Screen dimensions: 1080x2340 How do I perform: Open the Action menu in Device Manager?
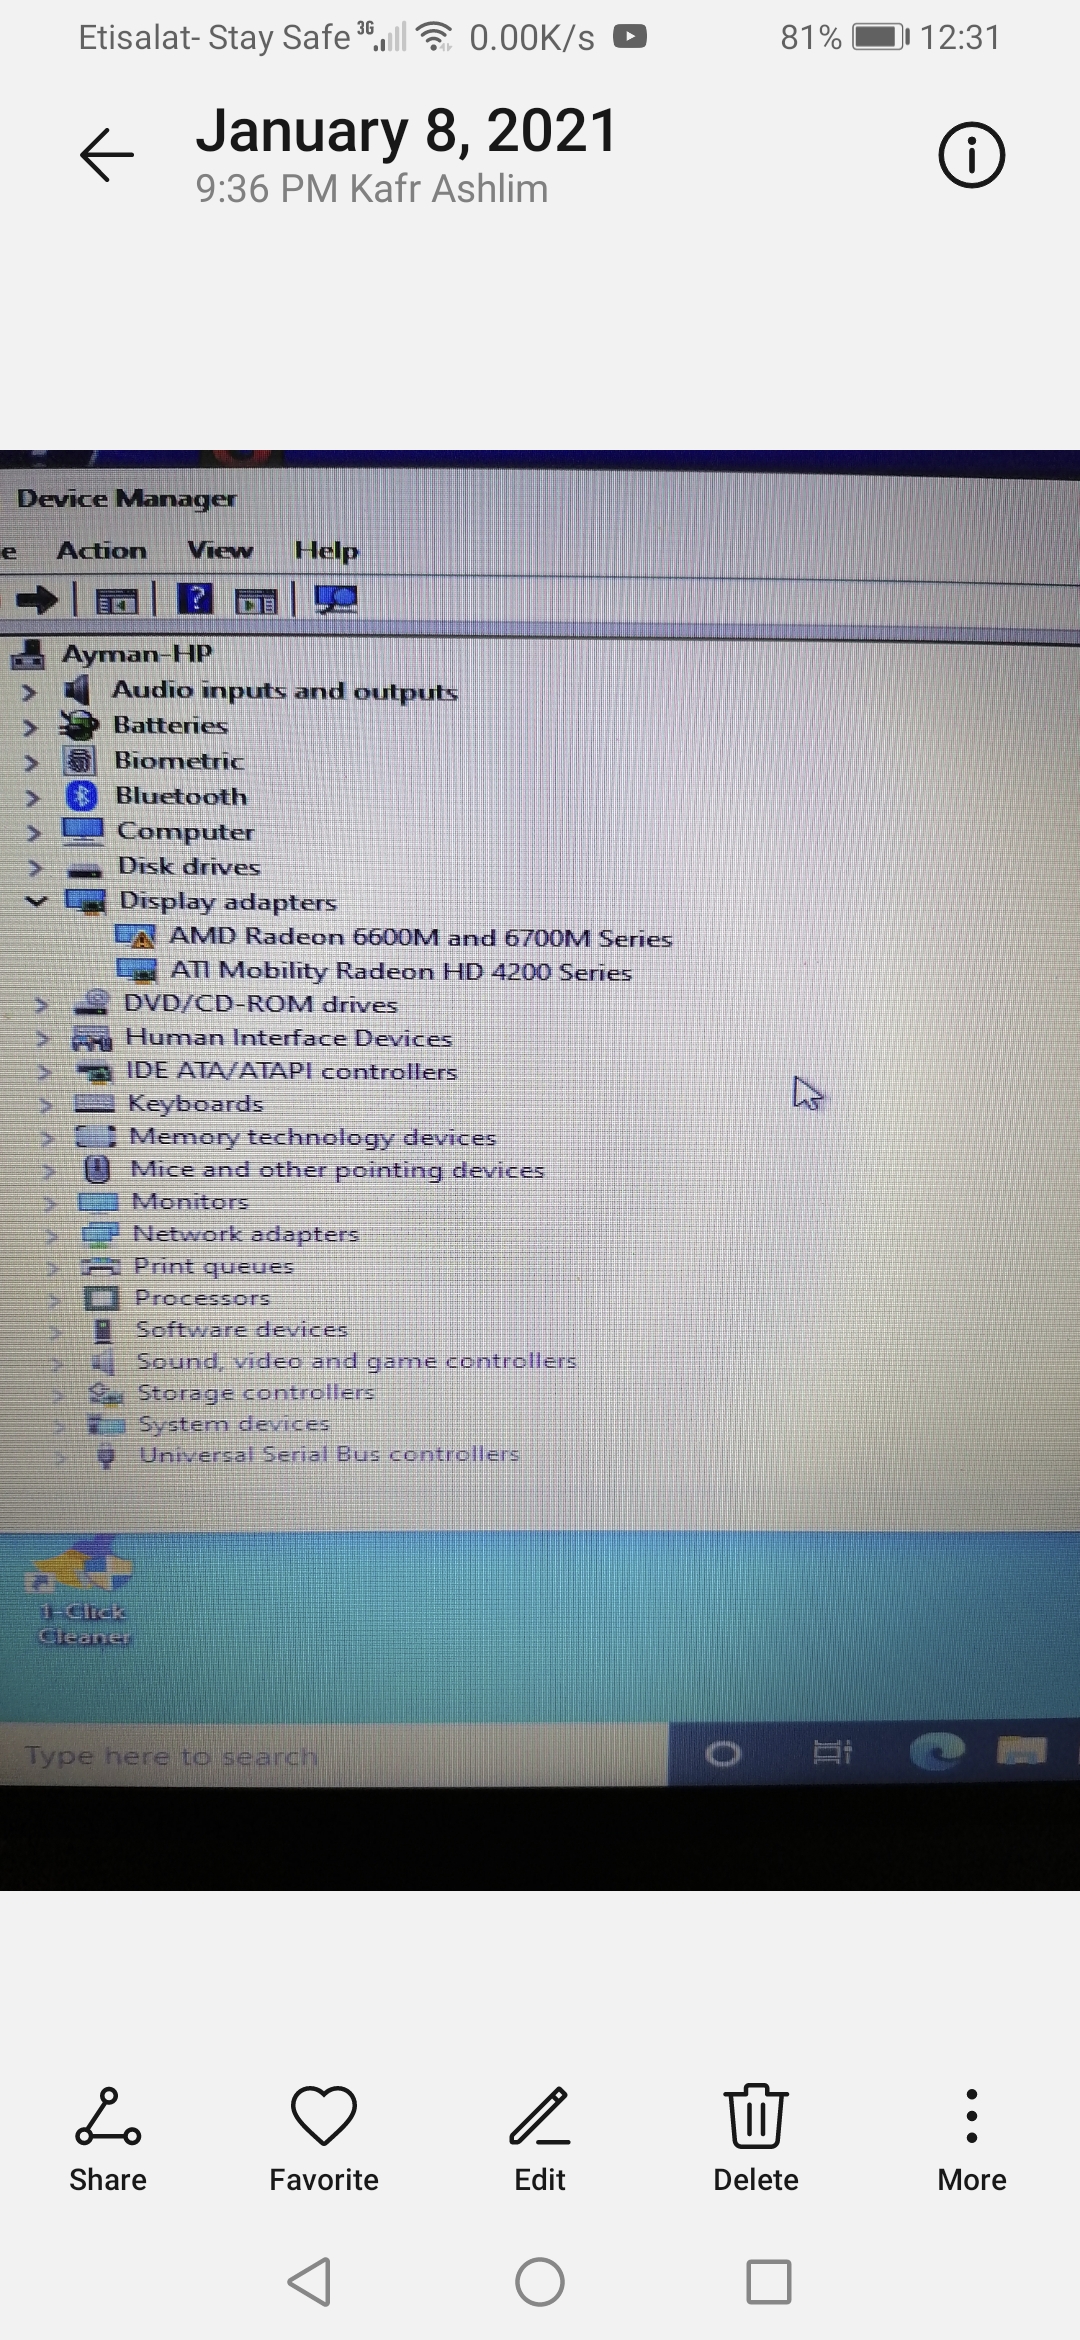(x=102, y=550)
